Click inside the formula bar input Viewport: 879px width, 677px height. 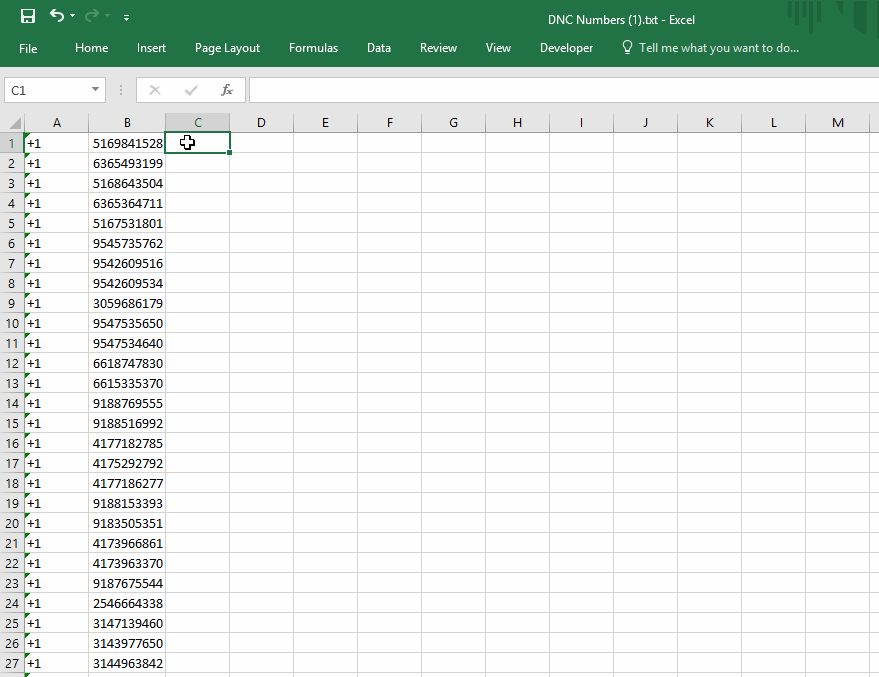click(563, 90)
